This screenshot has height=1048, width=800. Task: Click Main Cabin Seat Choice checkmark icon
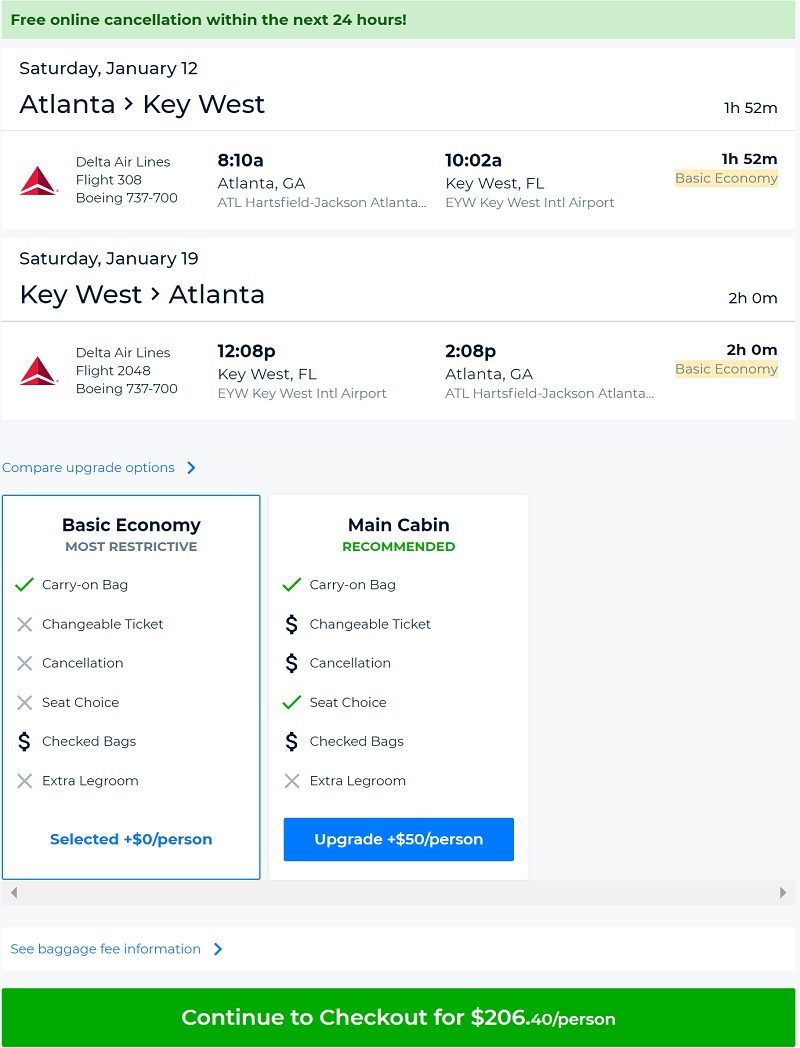click(292, 703)
